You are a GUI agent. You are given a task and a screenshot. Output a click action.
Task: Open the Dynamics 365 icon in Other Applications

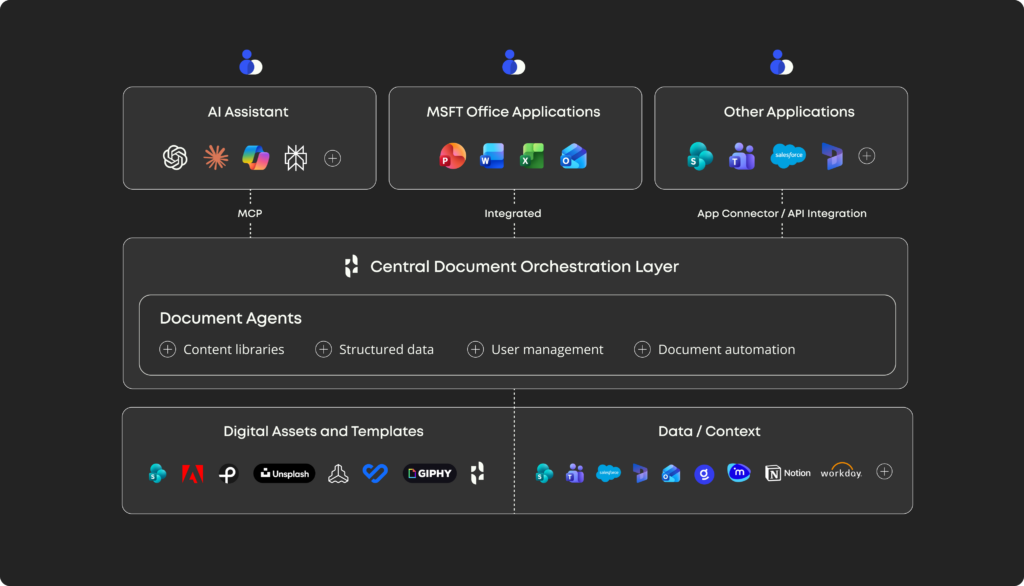[832, 156]
